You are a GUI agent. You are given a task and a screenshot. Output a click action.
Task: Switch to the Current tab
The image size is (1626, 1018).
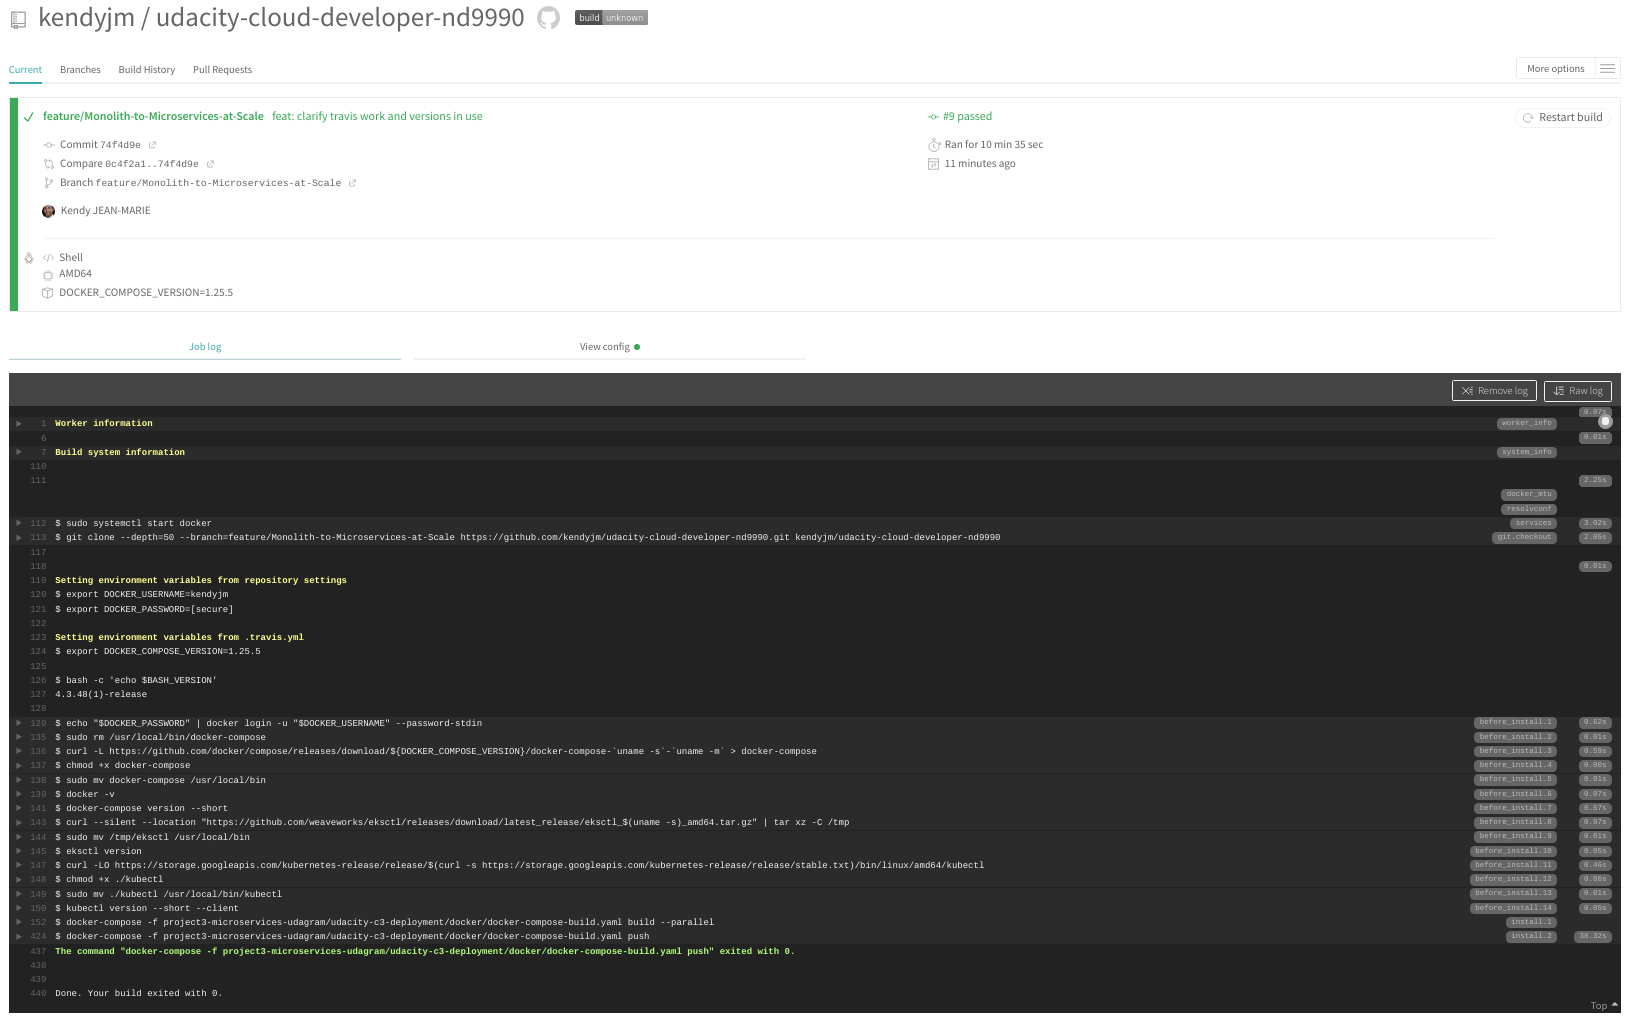pyautogui.click(x=25, y=70)
